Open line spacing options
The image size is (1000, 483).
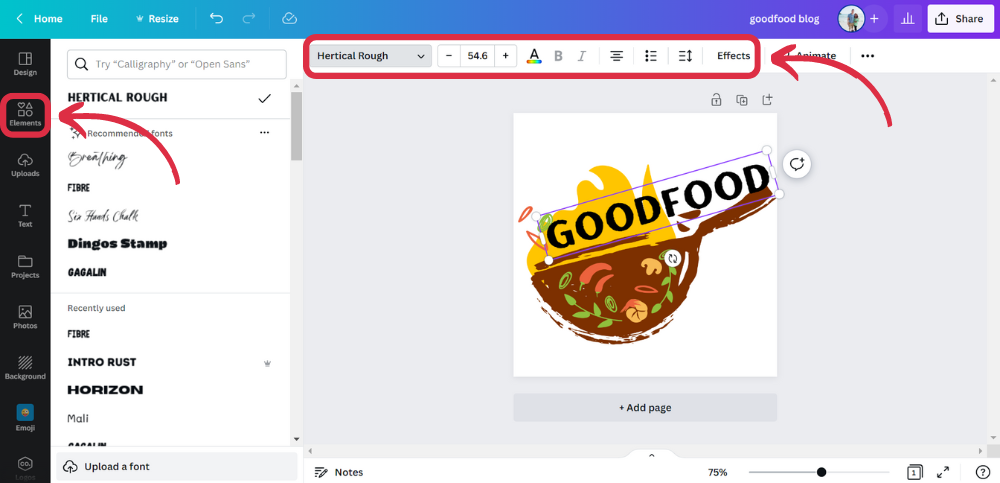685,56
